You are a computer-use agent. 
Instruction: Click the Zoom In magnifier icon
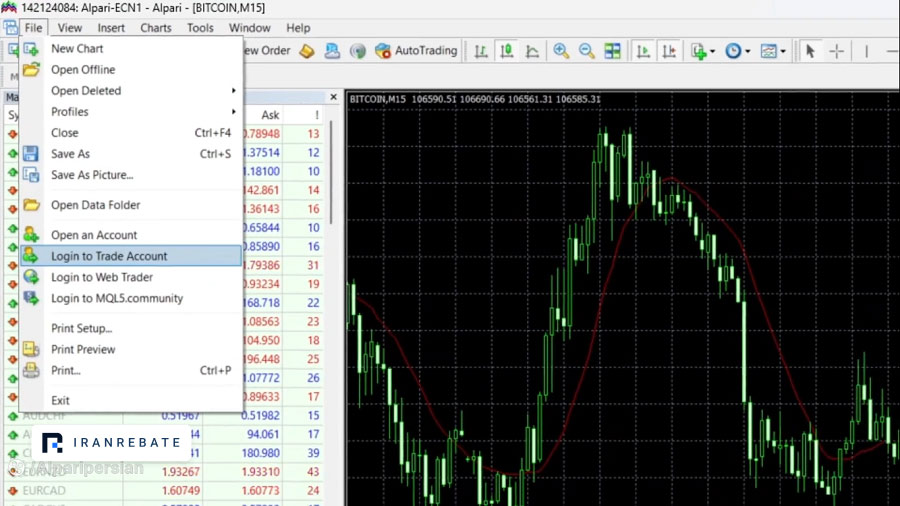(561, 51)
